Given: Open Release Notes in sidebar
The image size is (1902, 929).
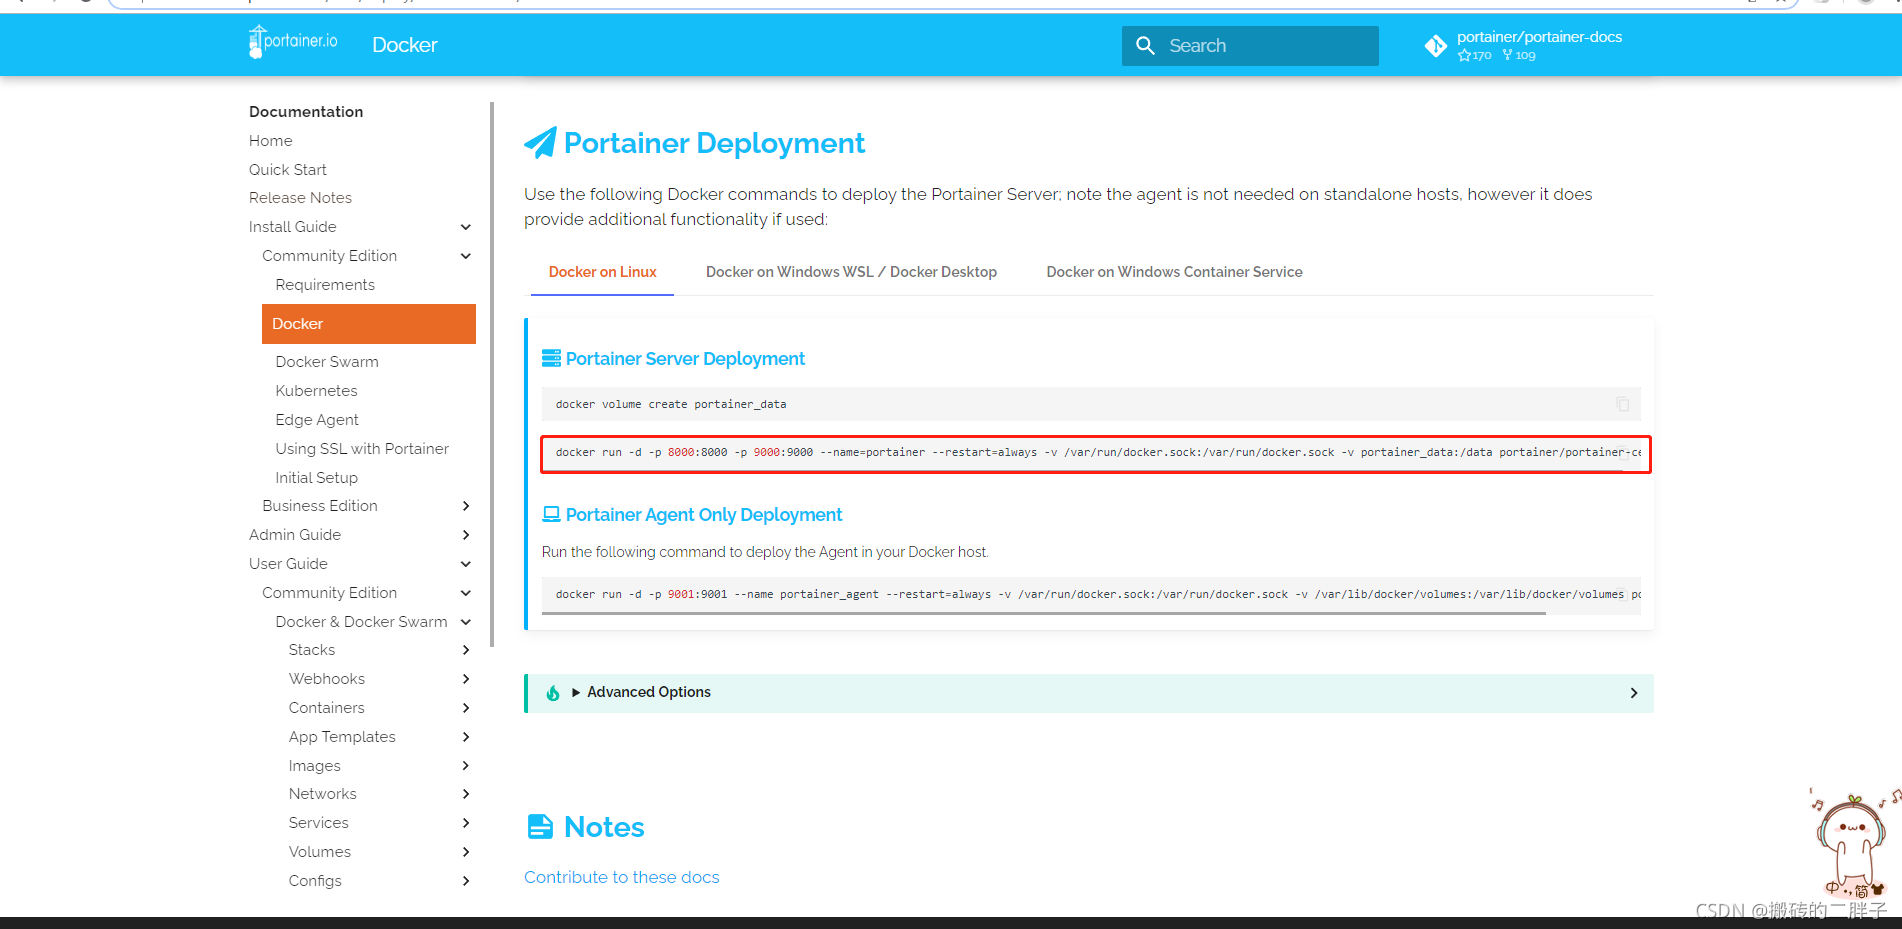Looking at the screenshot, I should [300, 198].
